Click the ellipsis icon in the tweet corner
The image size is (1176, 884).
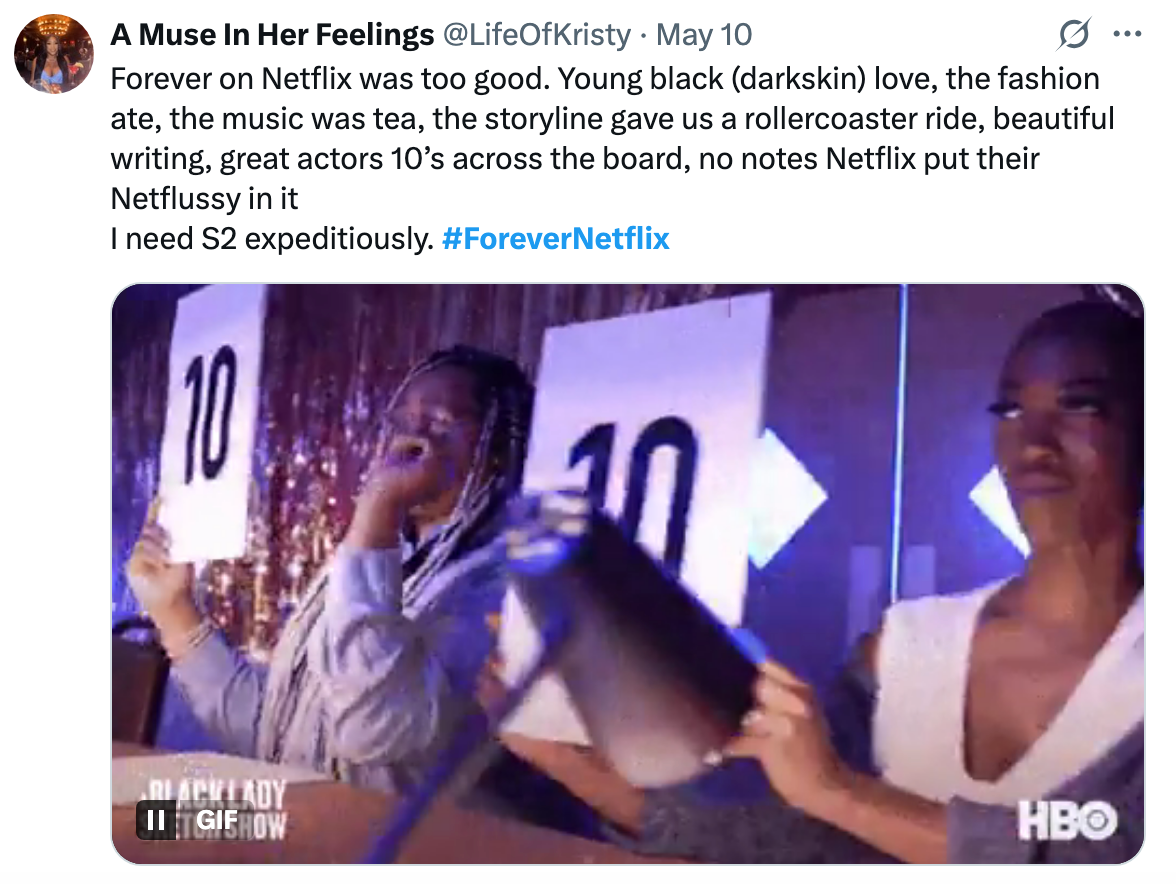(1128, 33)
